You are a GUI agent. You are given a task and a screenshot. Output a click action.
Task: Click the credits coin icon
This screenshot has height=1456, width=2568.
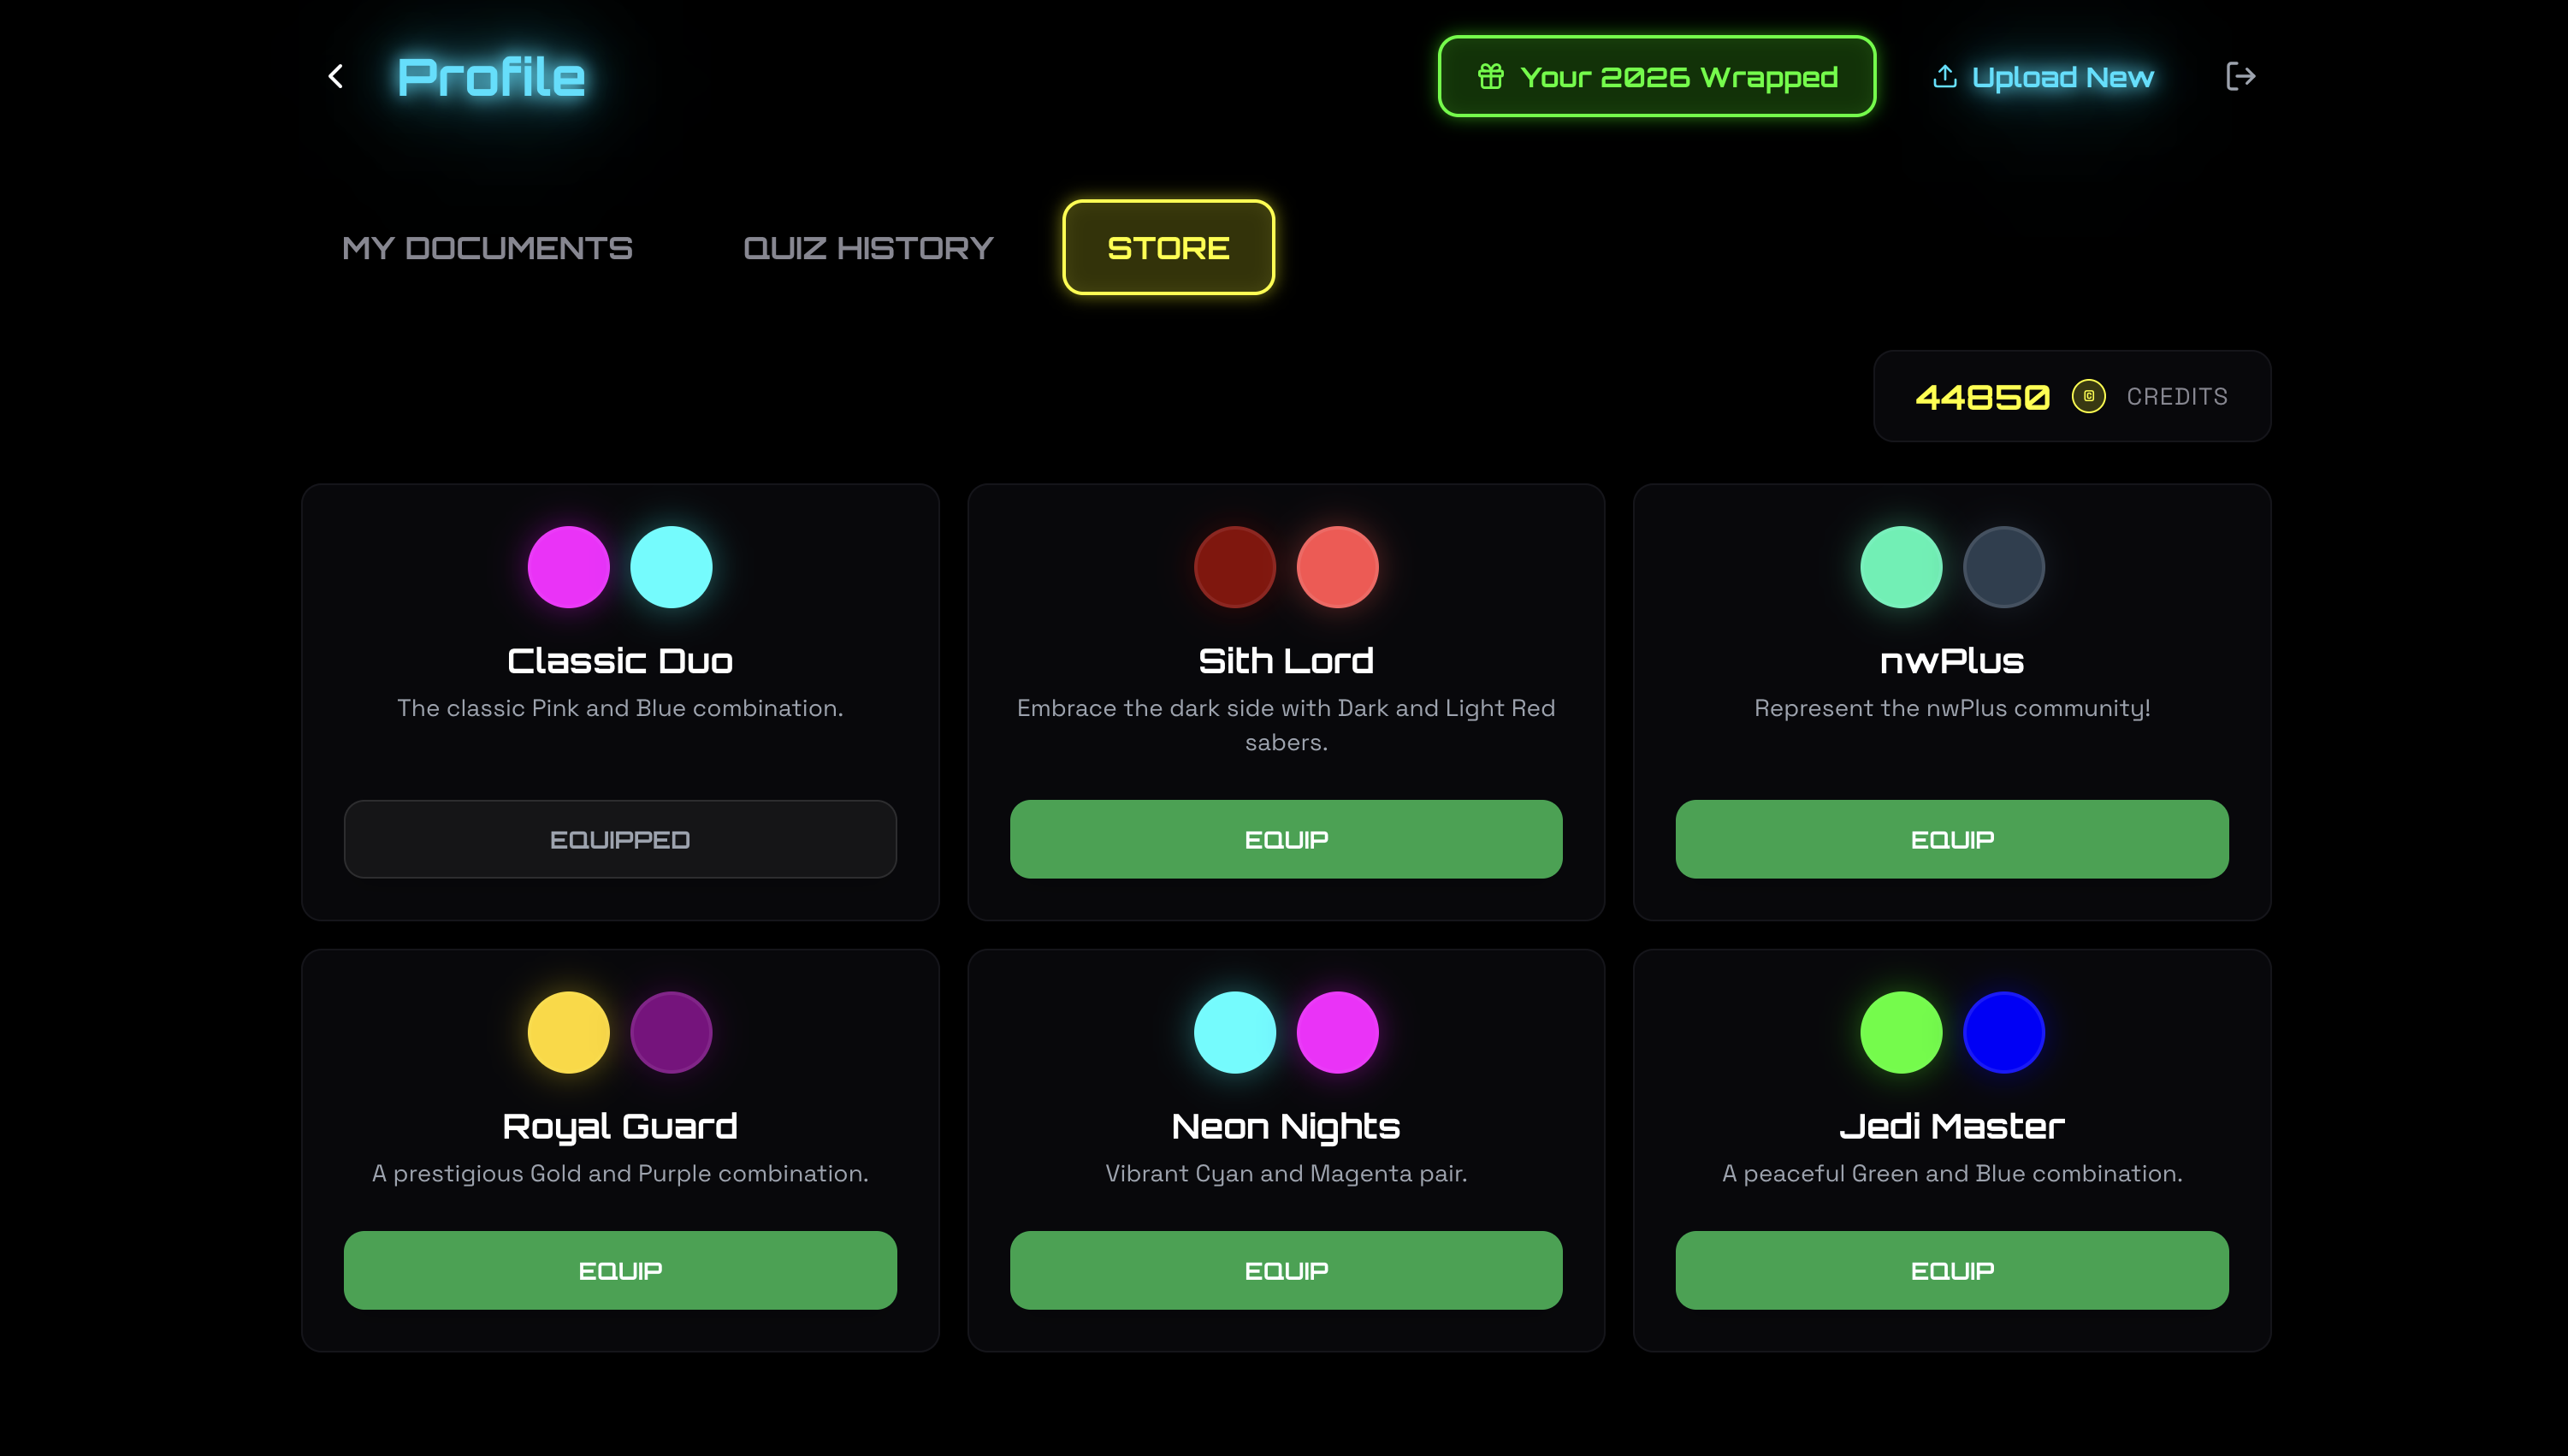coord(2088,396)
